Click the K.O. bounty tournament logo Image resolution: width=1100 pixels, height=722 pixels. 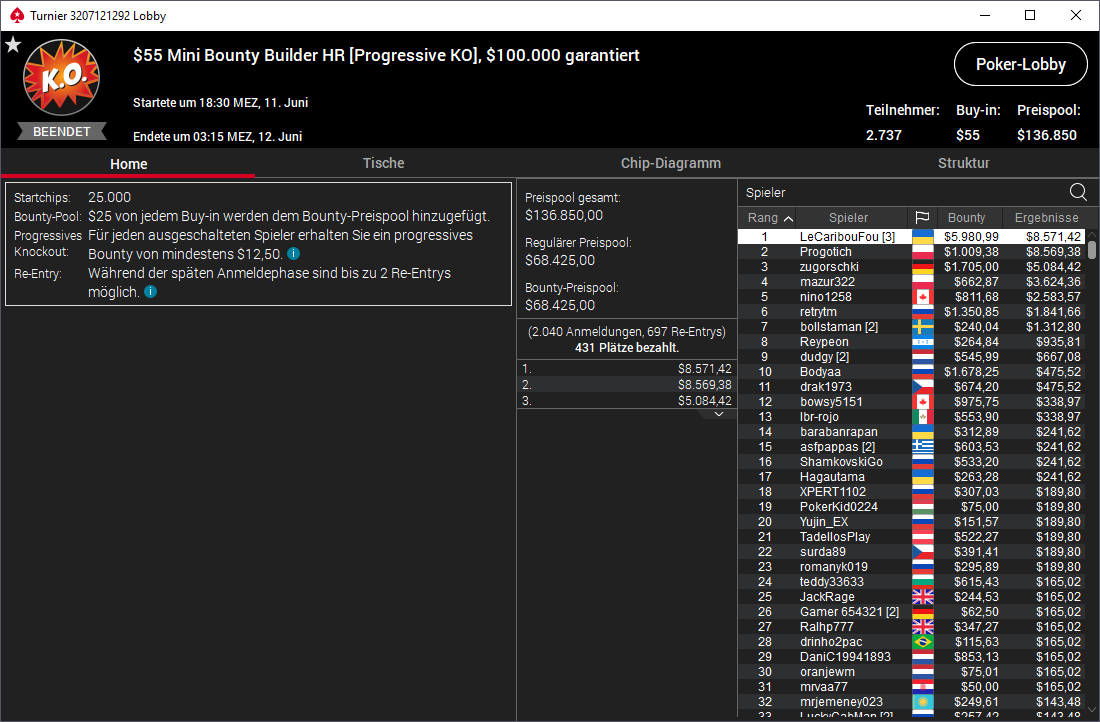pos(62,77)
